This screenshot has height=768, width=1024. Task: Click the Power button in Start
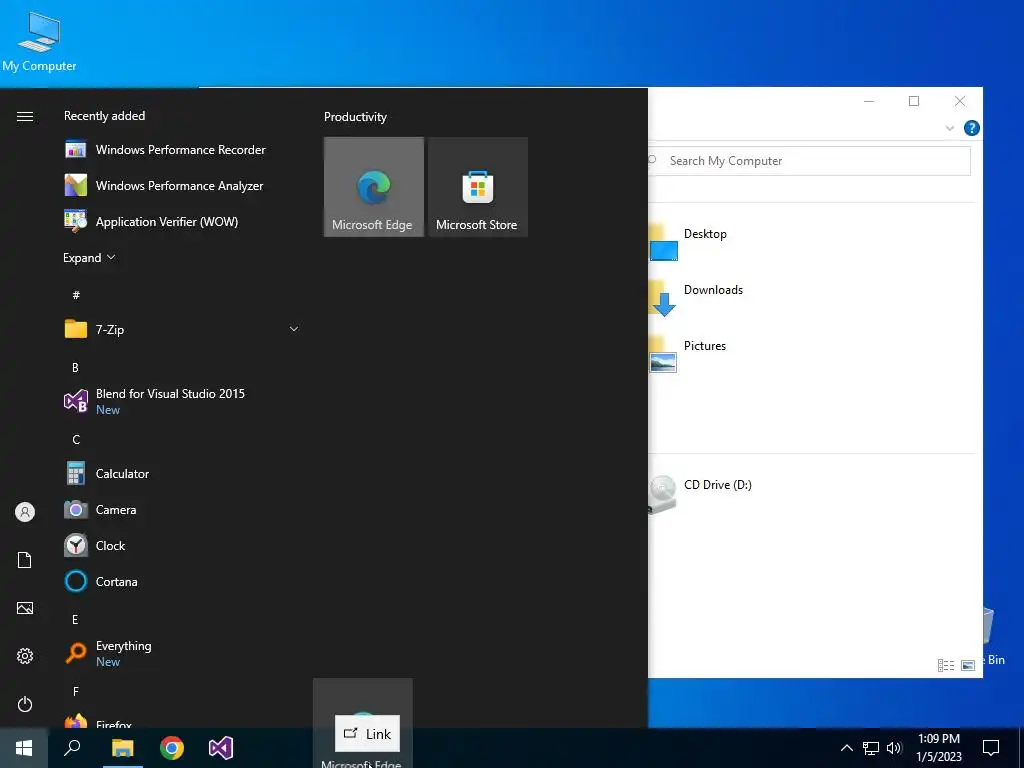point(25,704)
